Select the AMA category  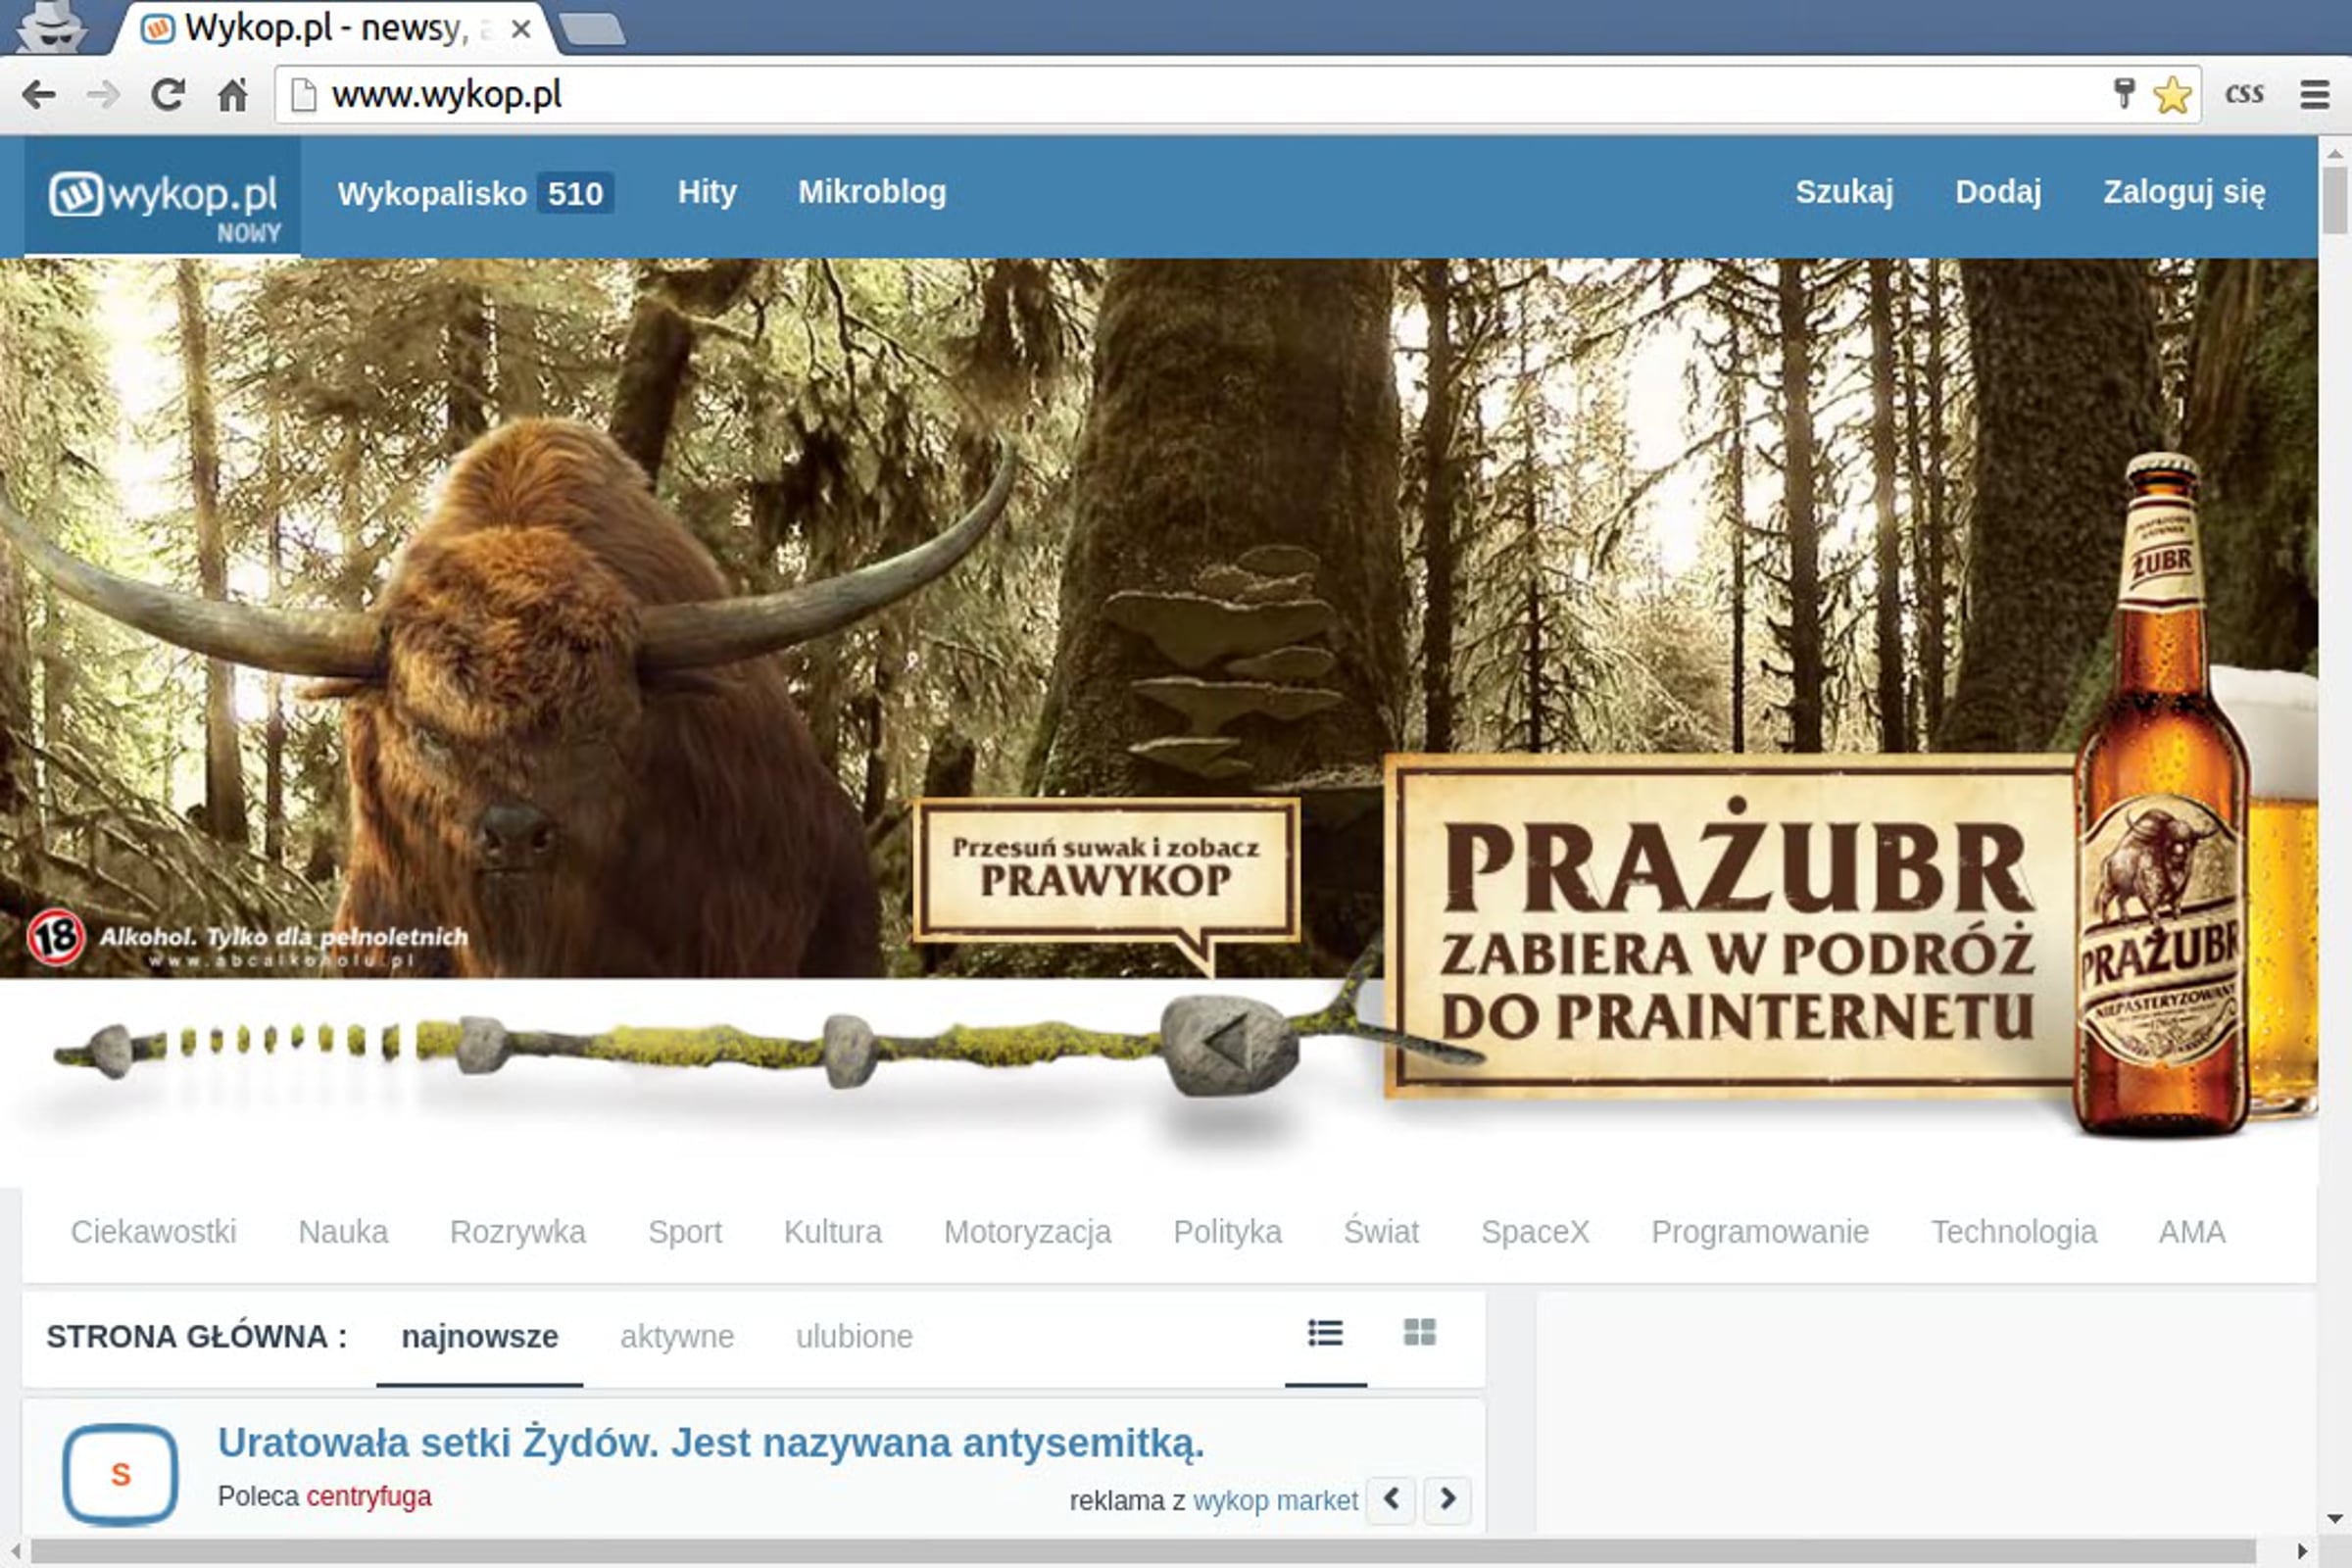pyautogui.click(x=2192, y=1232)
